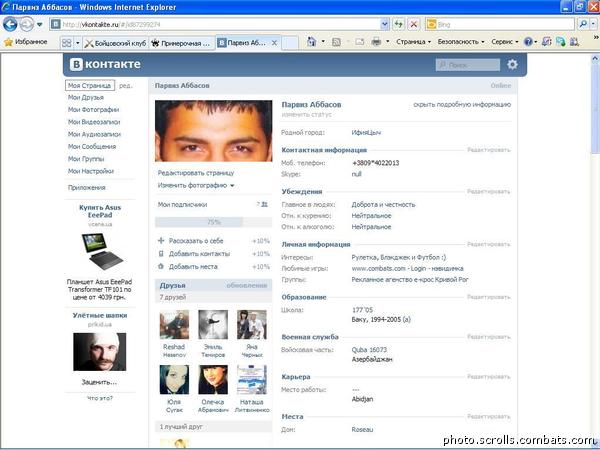Click изменить статус under profile name
The height and width of the screenshot is (450, 600).
(x=307, y=114)
